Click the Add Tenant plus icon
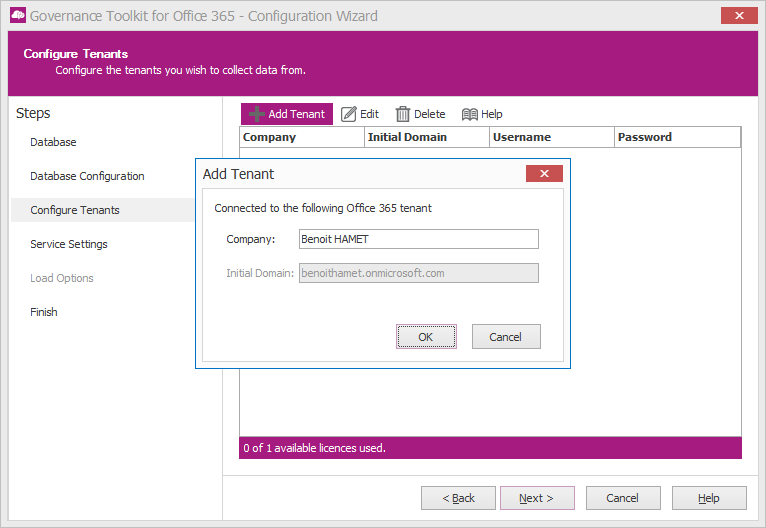Image resolution: width=766 pixels, height=528 pixels. (257, 114)
